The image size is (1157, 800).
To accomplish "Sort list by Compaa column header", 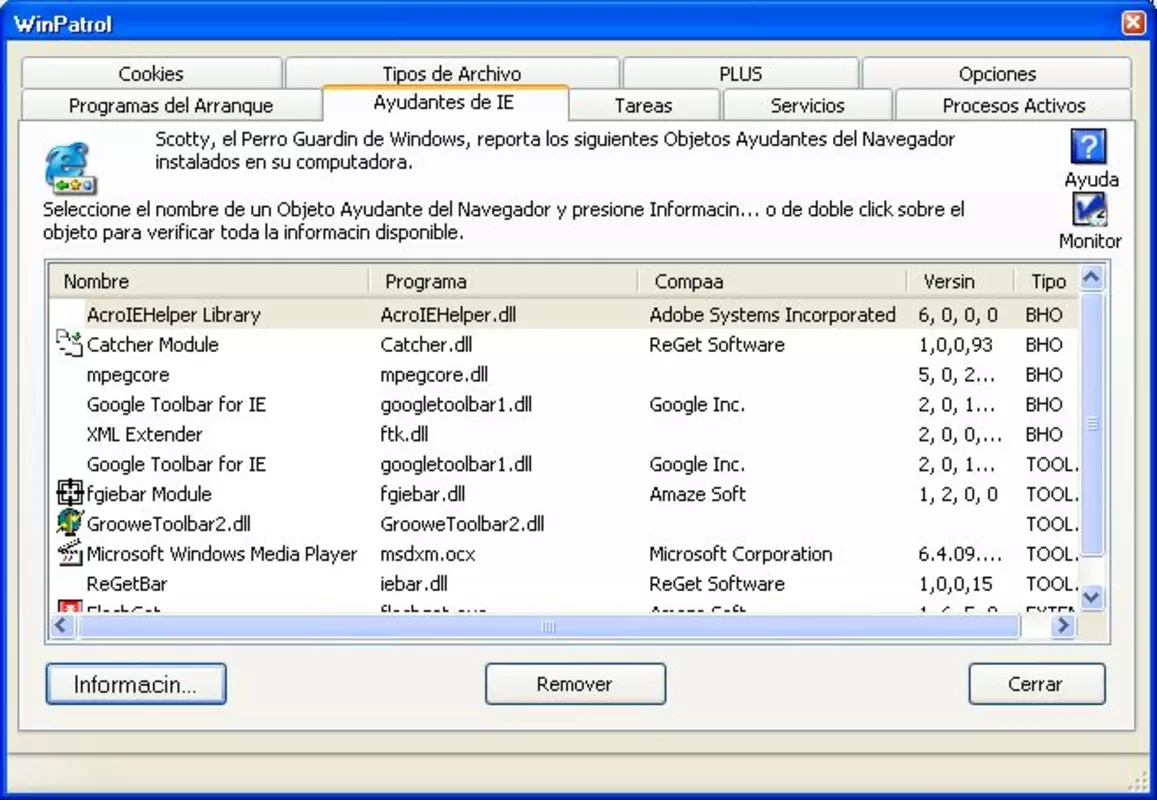I will 773,281.
